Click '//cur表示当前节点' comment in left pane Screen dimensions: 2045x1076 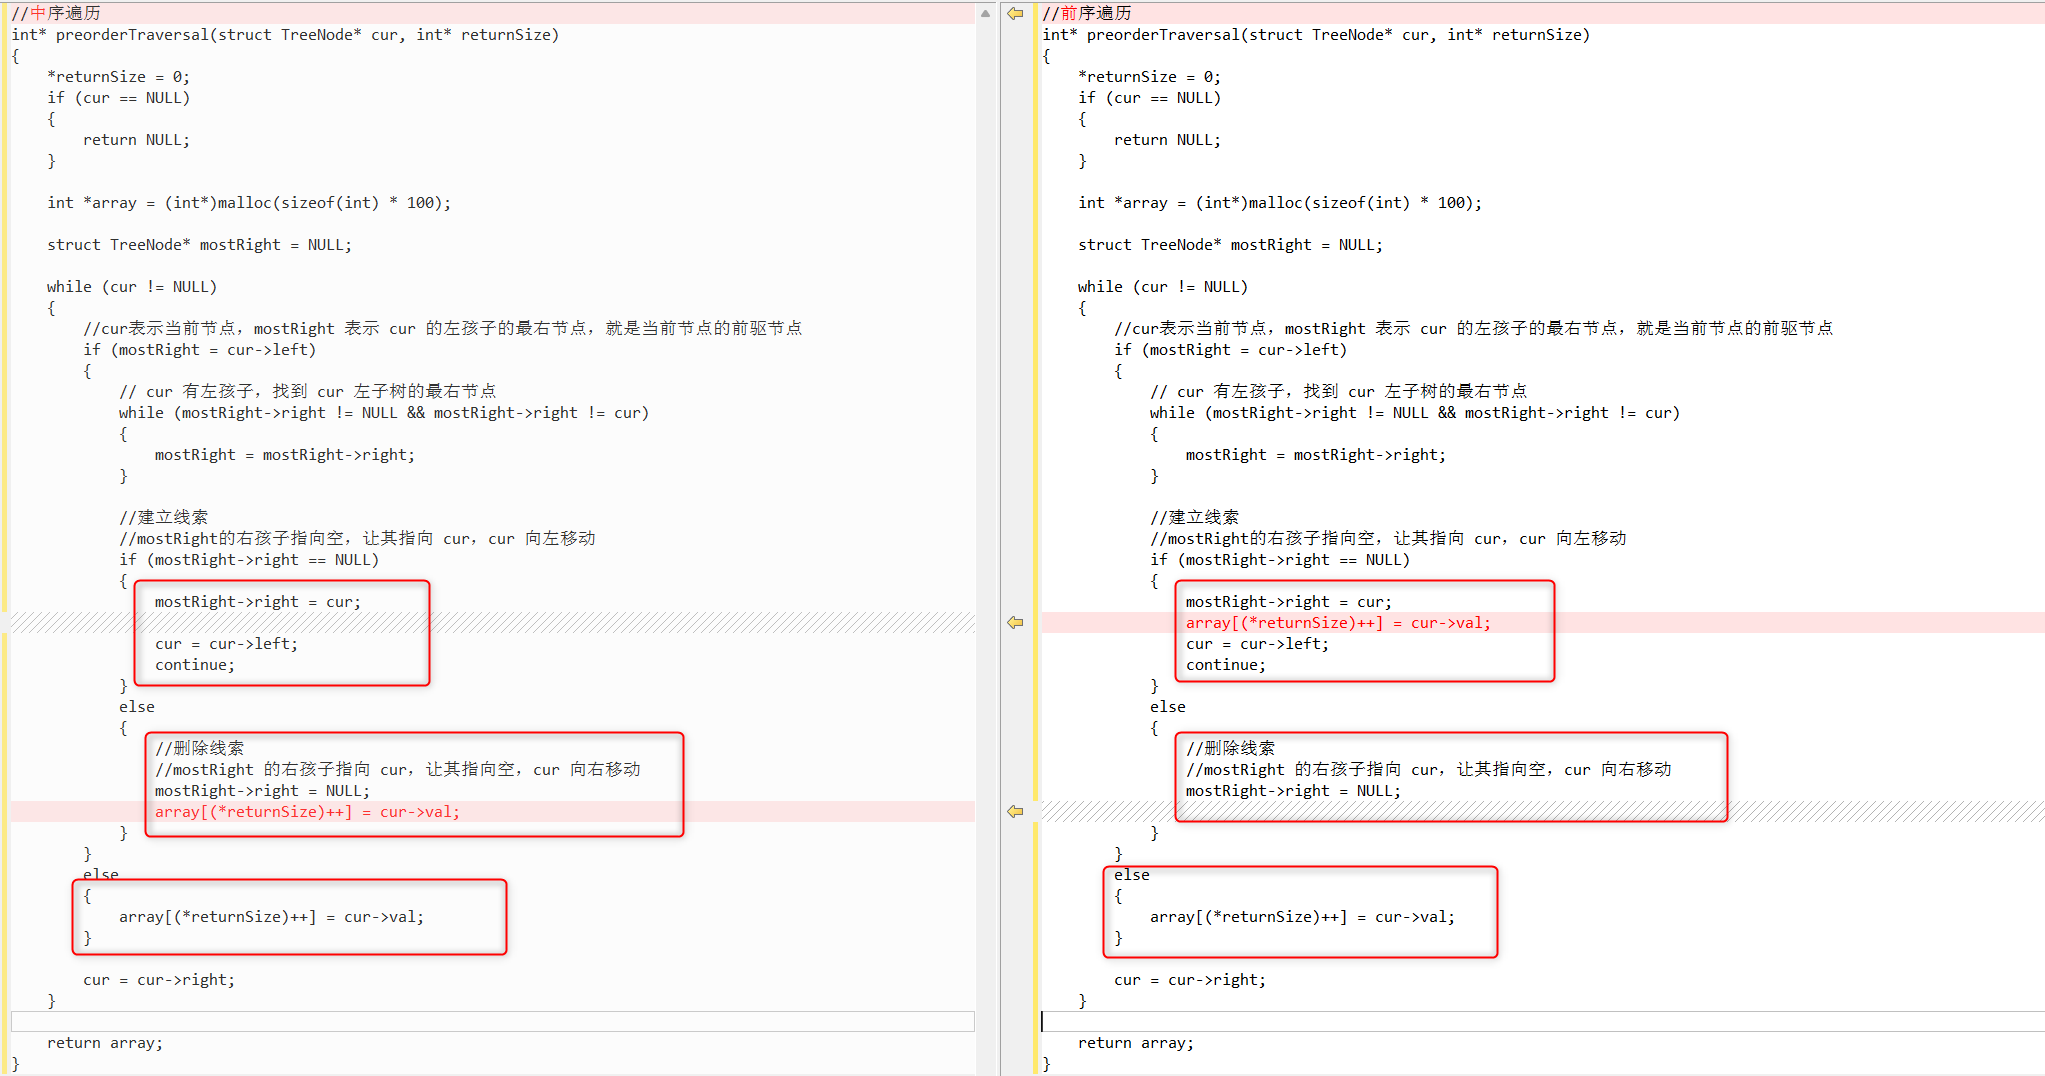(443, 328)
